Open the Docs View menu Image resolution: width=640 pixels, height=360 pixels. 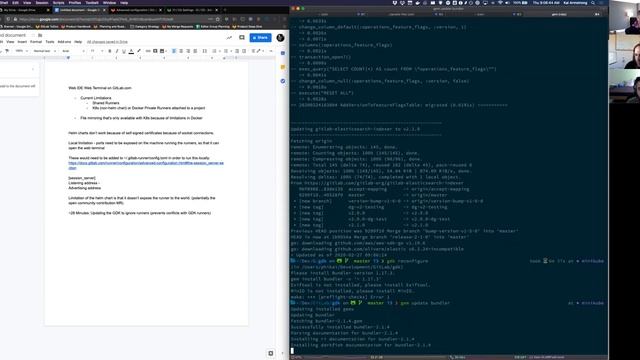10,42
